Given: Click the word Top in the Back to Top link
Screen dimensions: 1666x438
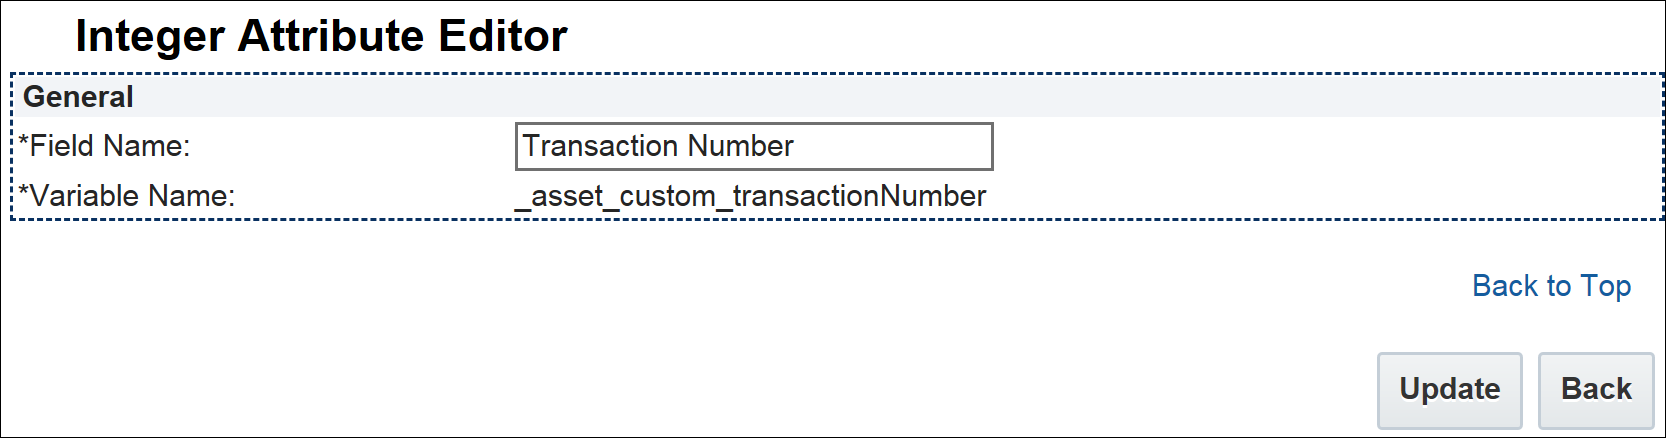Looking at the screenshot, I should (1605, 286).
